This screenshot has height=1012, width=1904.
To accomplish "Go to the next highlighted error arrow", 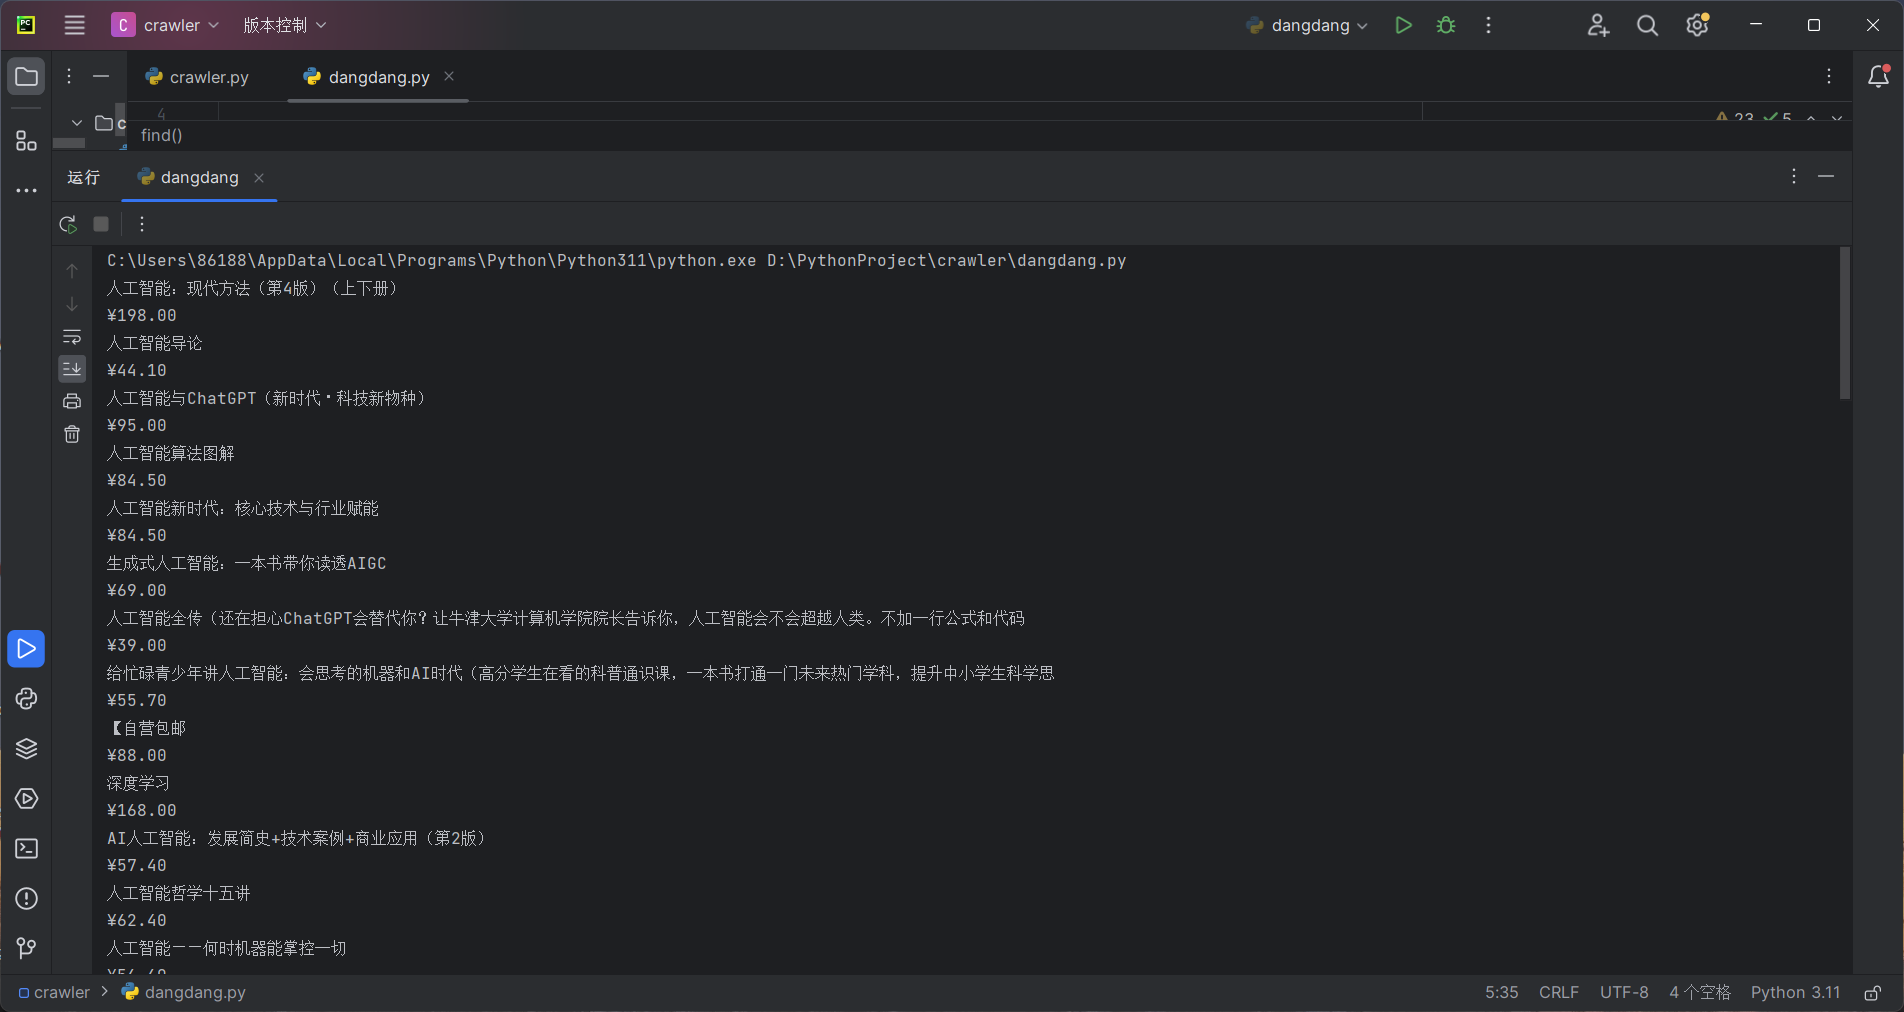I will tap(1837, 117).
